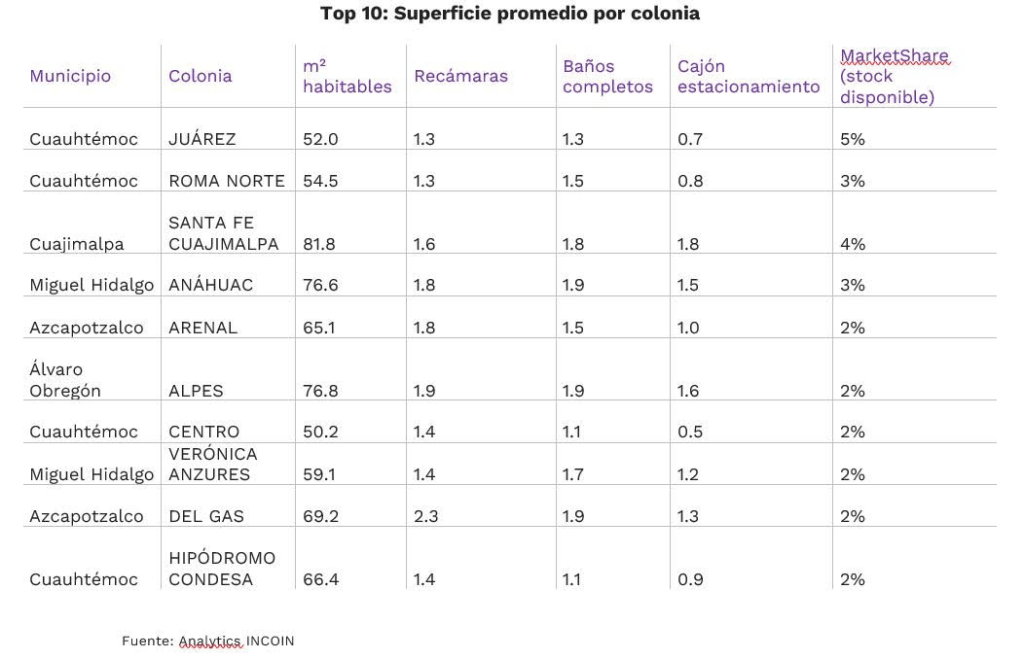Image resolution: width=1024 pixels, height=659 pixels.
Task: Click the m² habitables header
Action: 346,77
